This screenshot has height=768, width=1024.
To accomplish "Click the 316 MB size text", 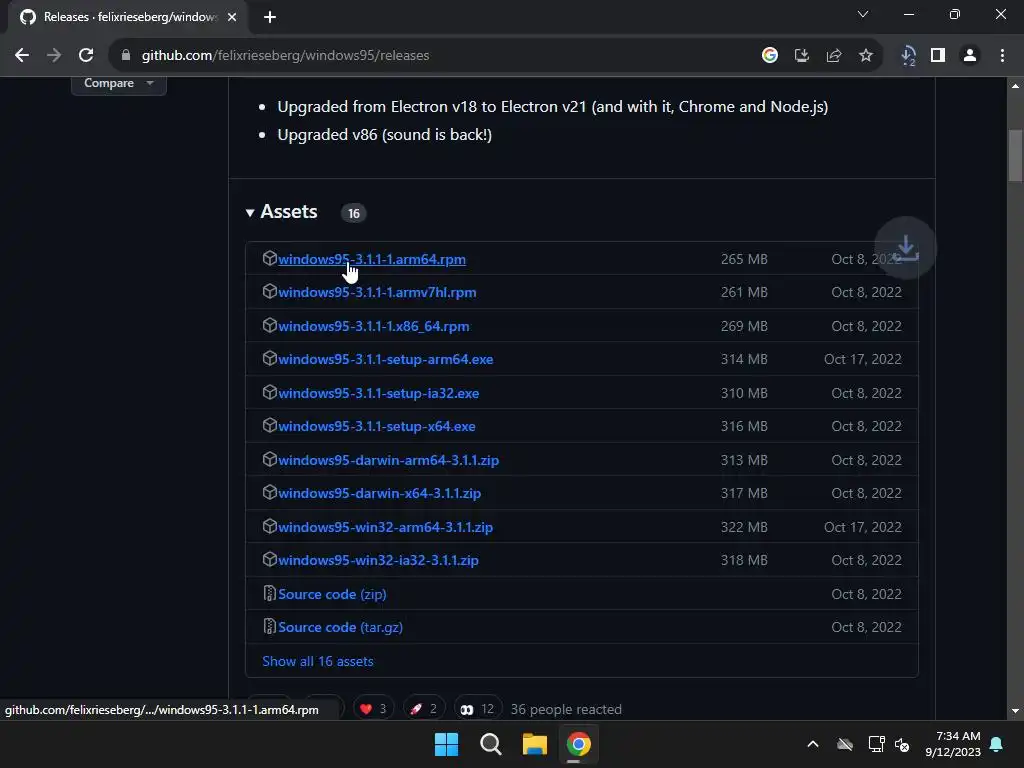I will (744, 426).
